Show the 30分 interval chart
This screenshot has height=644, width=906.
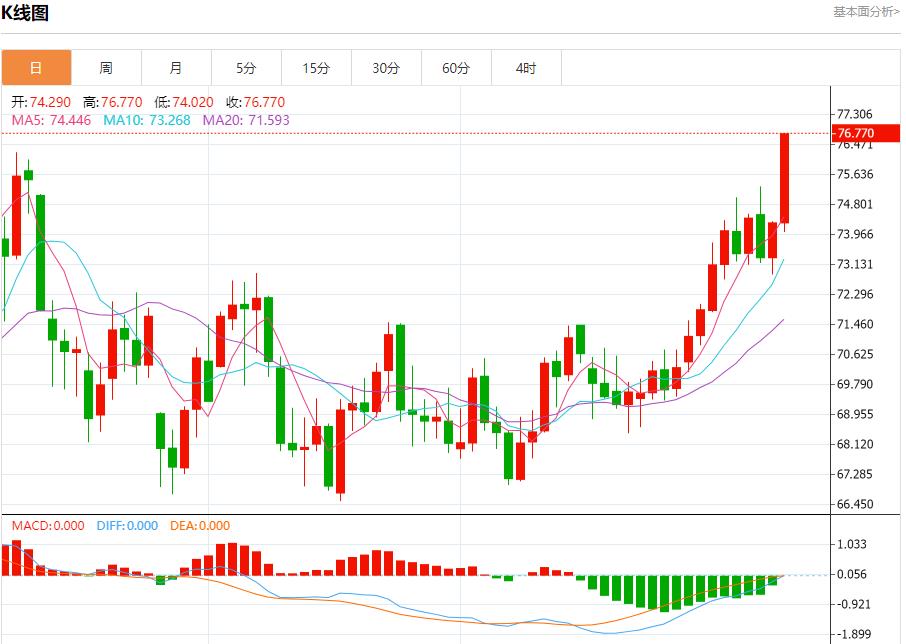click(x=386, y=68)
